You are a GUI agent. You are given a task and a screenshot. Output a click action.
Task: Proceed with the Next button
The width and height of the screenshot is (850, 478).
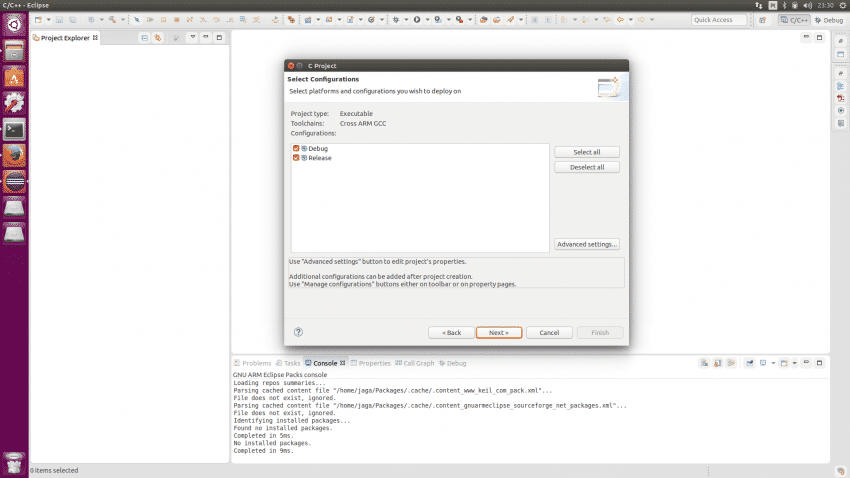pyautogui.click(x=499, y=333)
